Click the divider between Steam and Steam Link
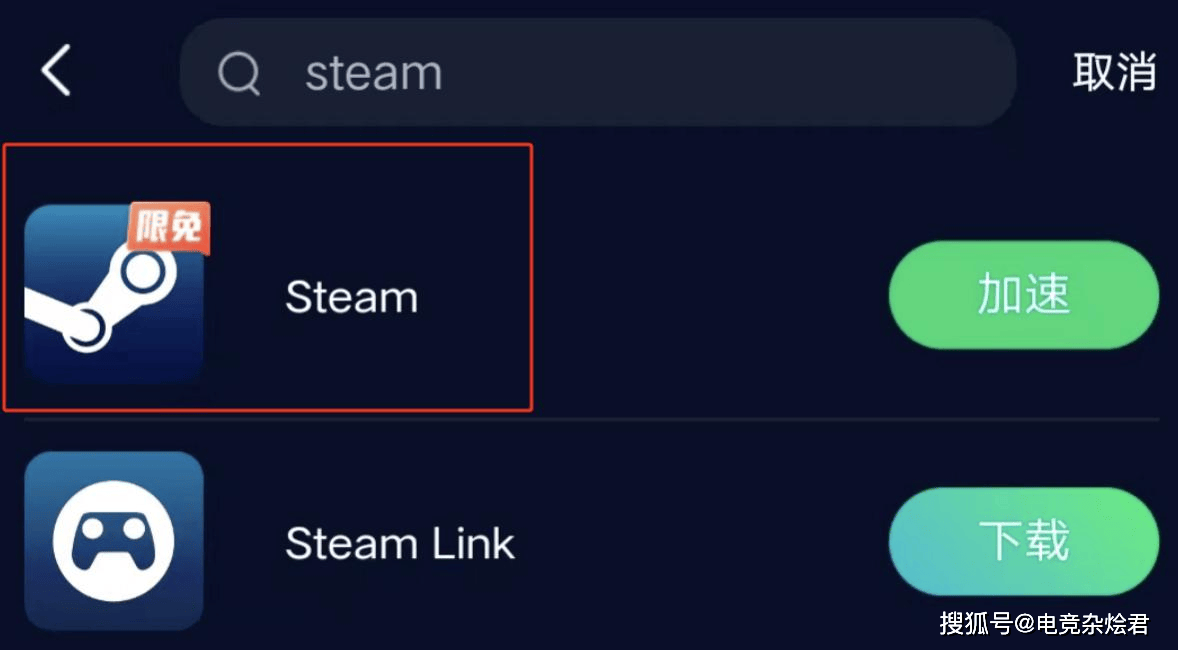 tap(592, 419)
